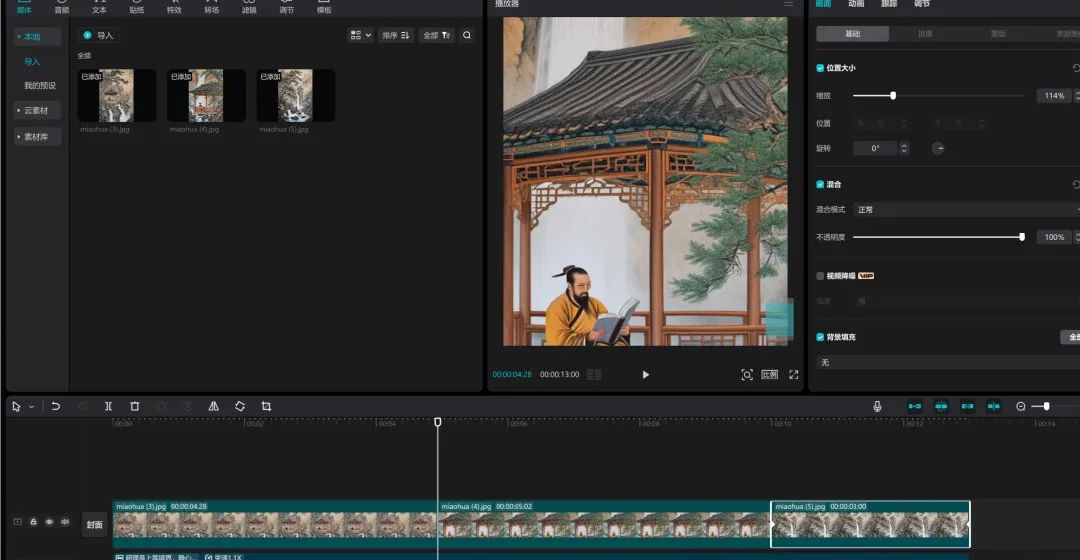Expand the 云素材 cloud materials section
Viewport: 1080px width, 560px height.
pyautogui.click(x=37, y=110)
